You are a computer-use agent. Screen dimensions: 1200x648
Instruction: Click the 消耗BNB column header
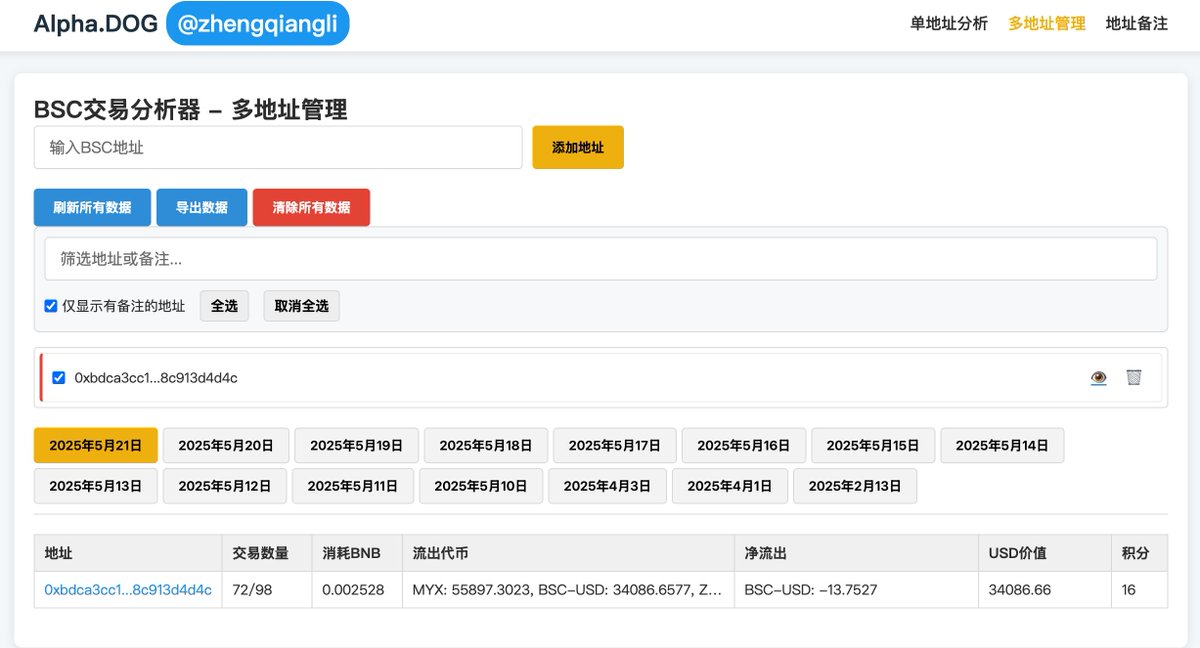(357, 553)
